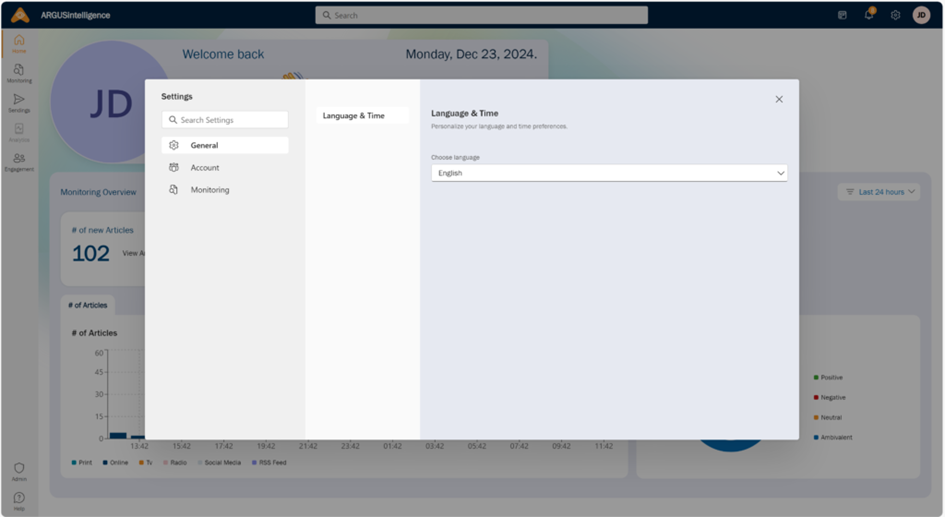Open Monitoring in the left sidebar

(19, 73)
